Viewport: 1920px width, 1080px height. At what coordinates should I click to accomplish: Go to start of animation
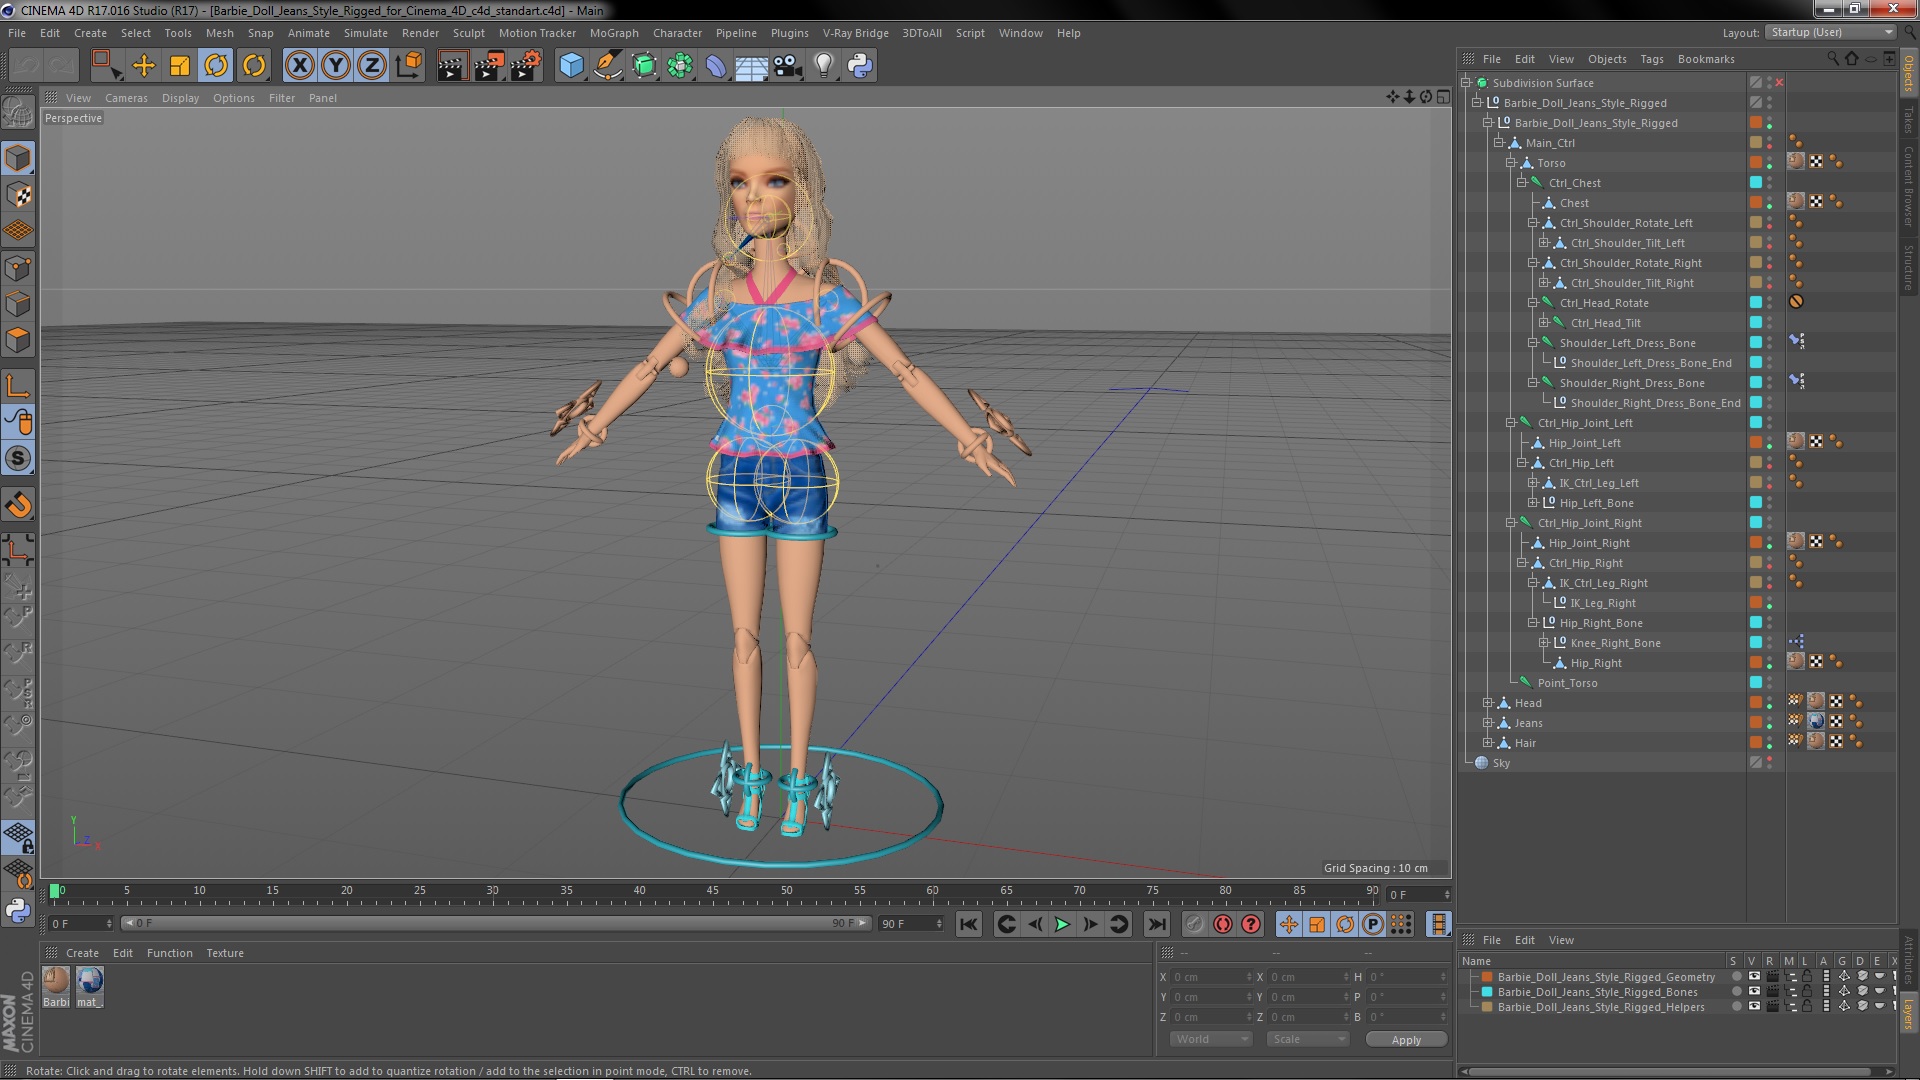(968, 925)
